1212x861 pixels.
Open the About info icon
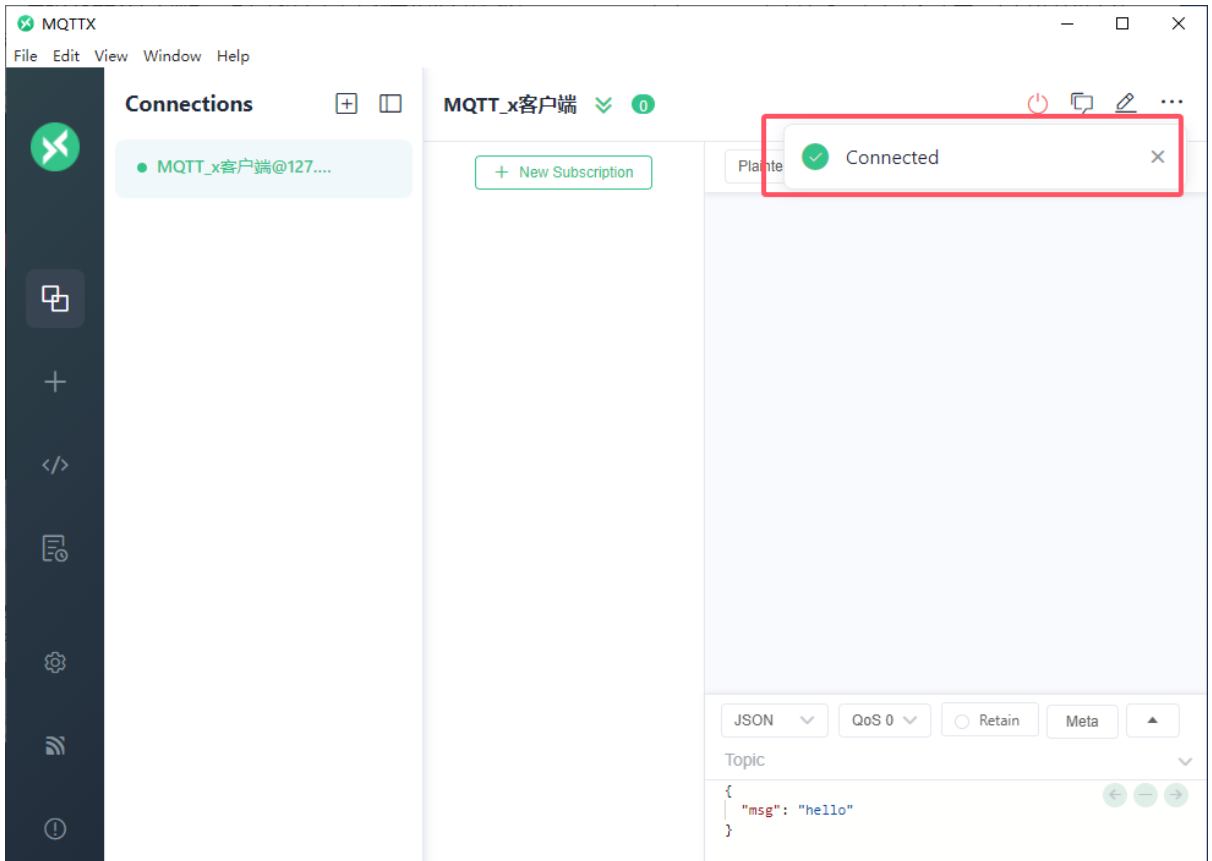[55, 828]
